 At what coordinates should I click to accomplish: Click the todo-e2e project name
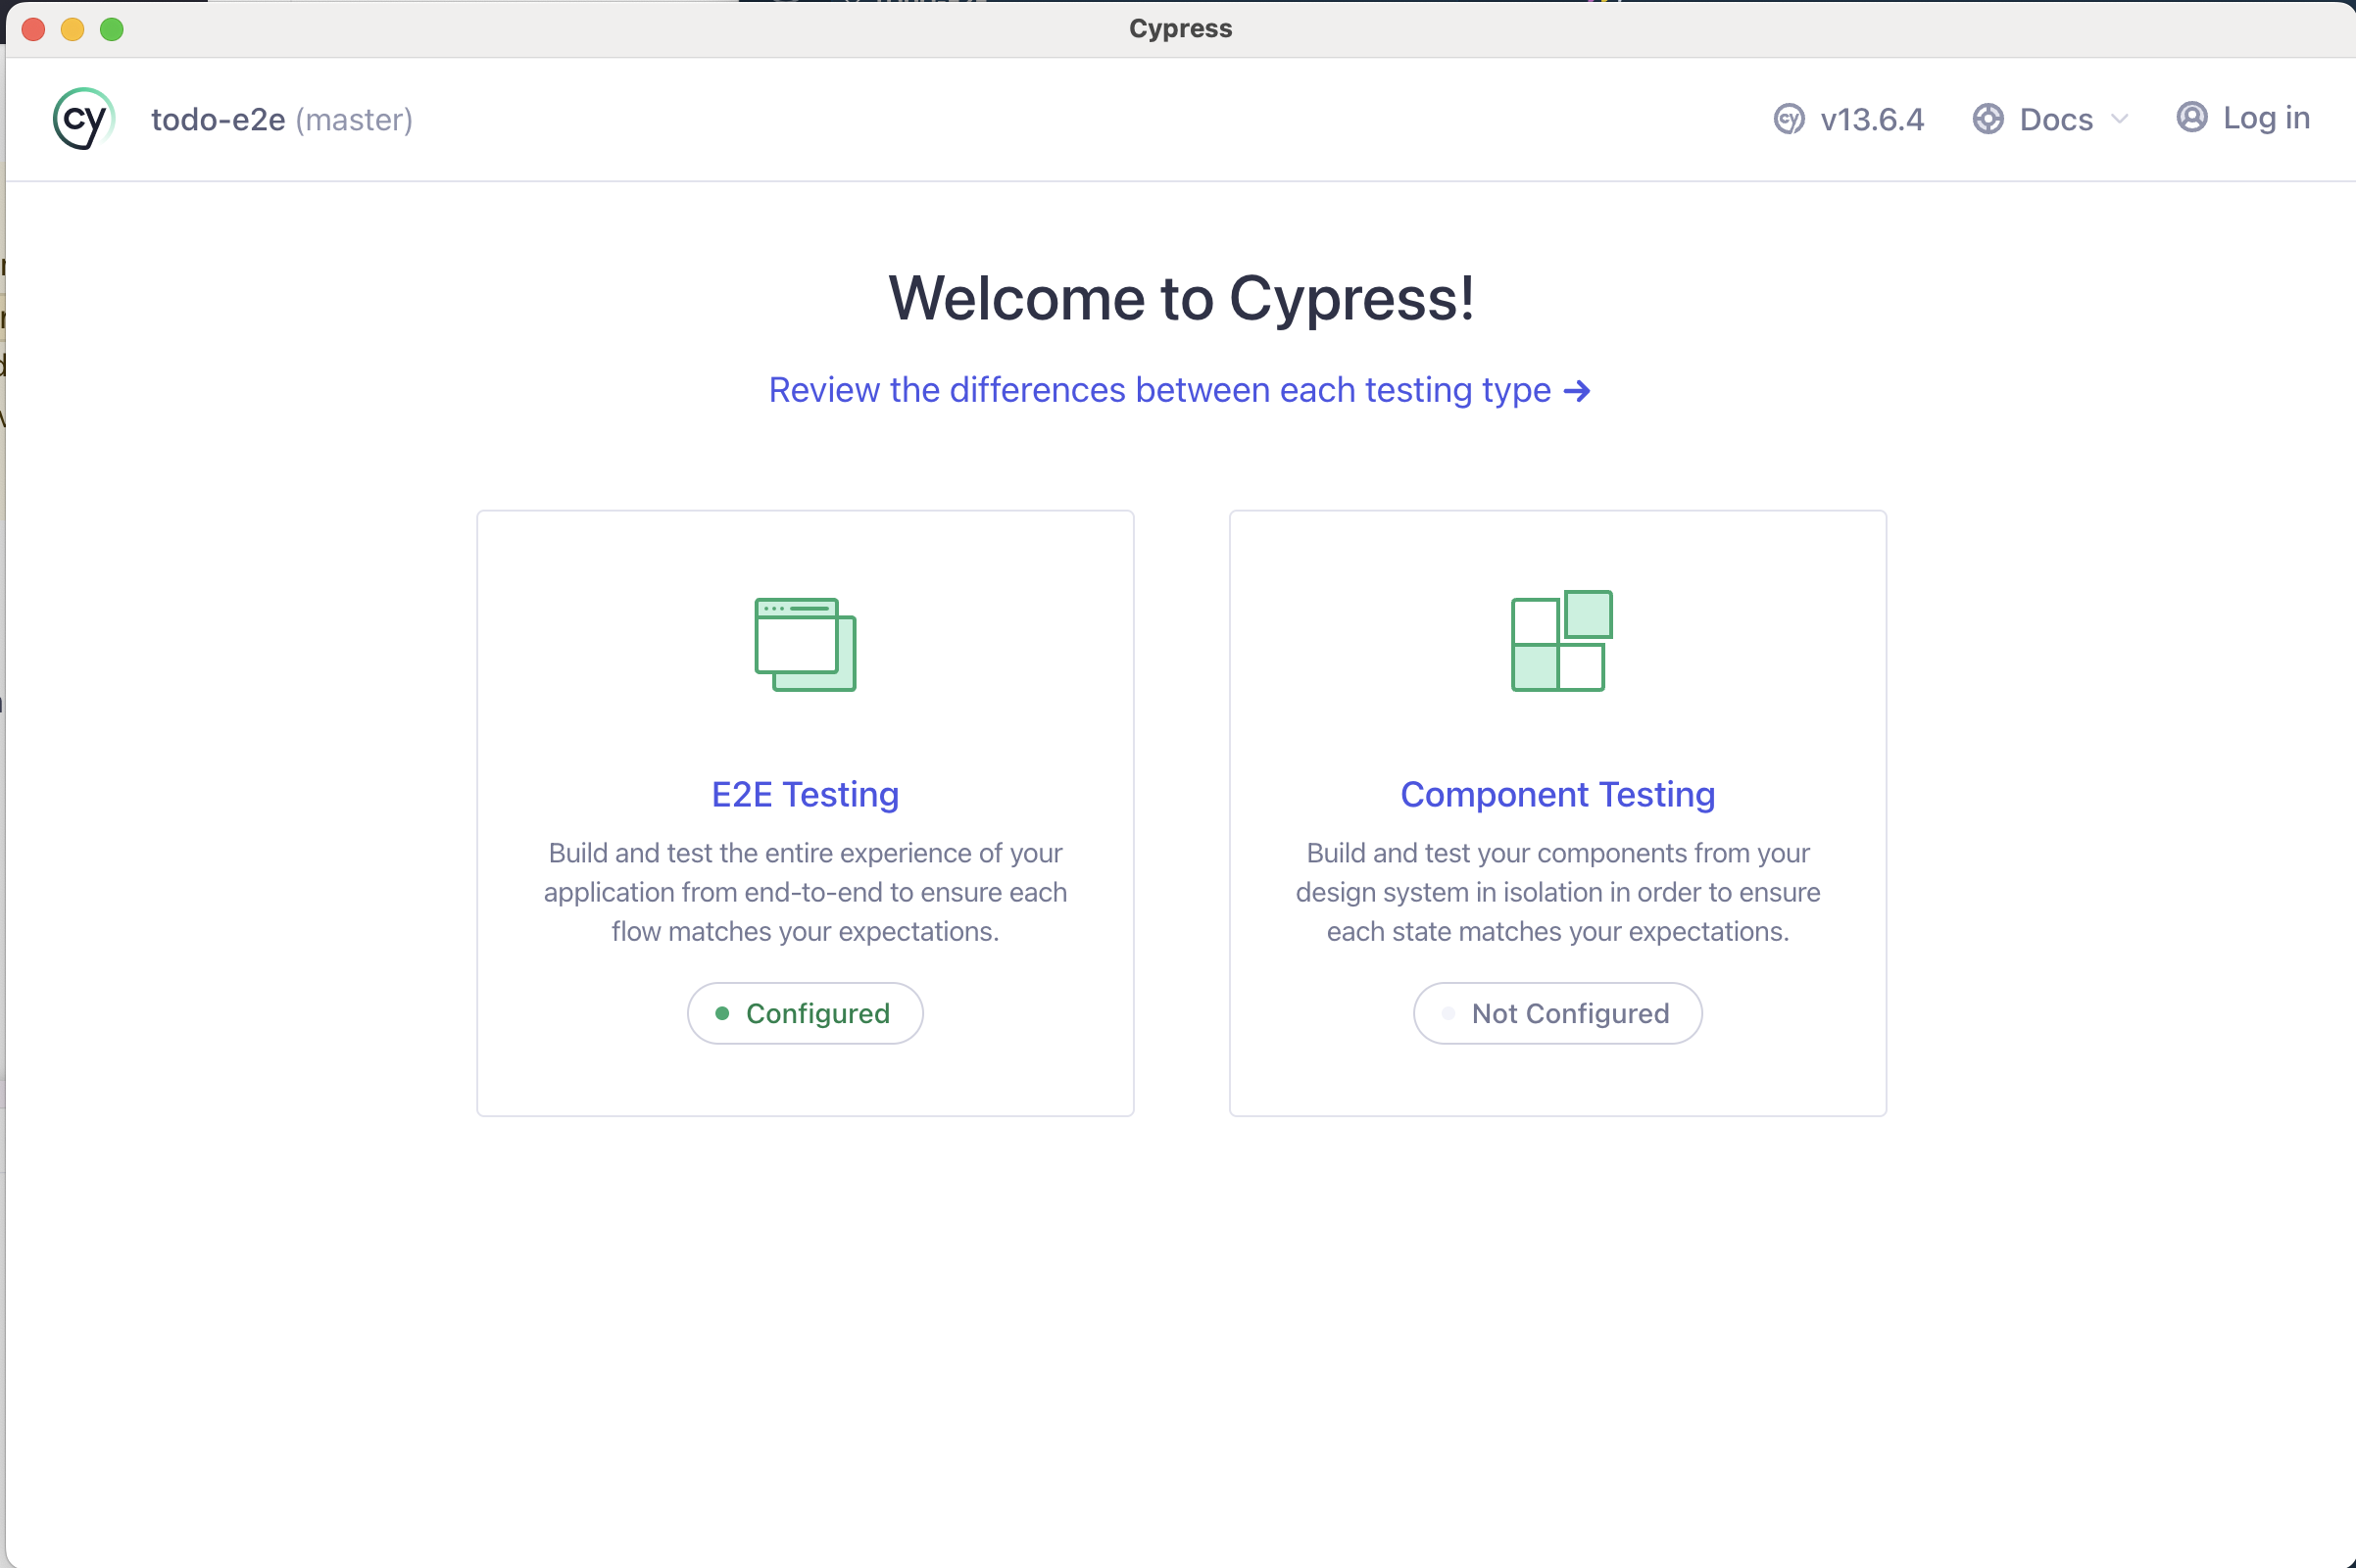218,119
